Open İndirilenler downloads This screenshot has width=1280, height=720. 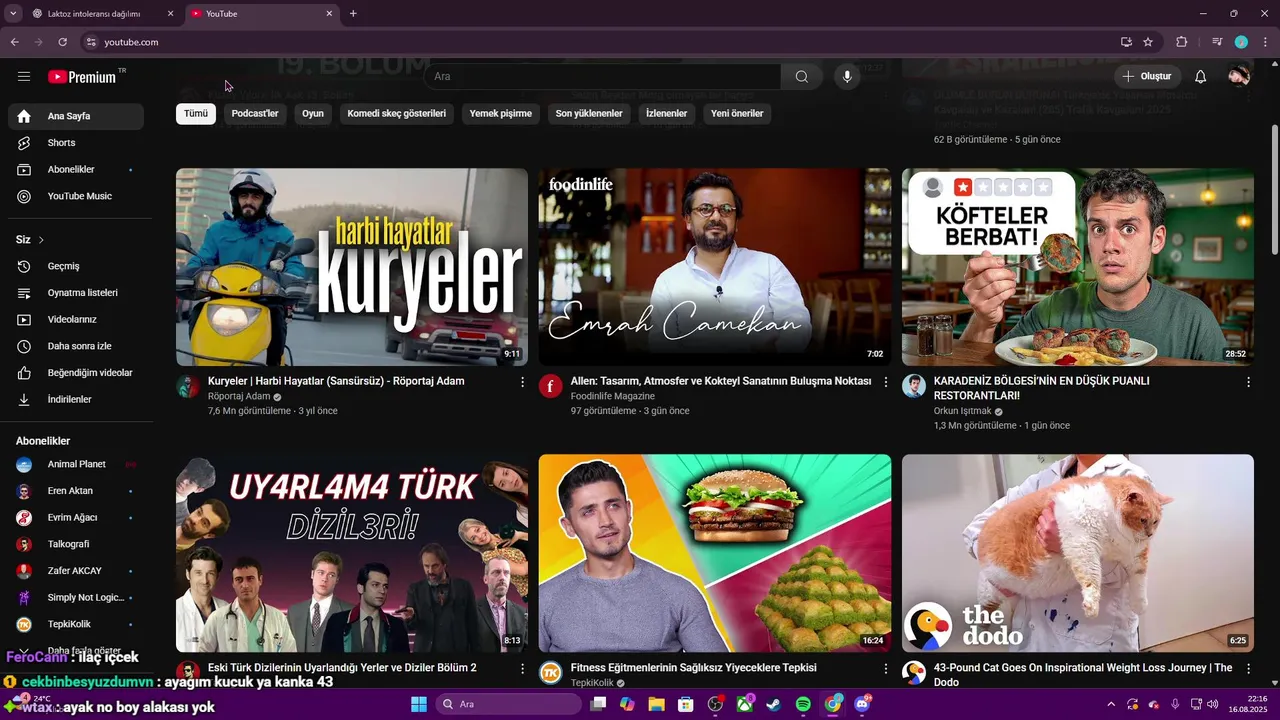pos(76,399)
